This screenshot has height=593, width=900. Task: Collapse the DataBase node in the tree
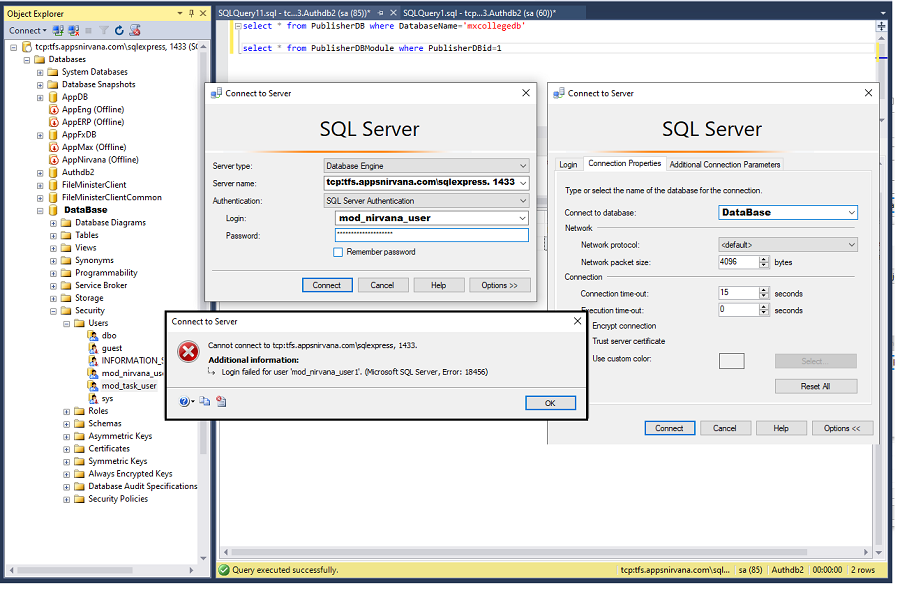[40, 211]
